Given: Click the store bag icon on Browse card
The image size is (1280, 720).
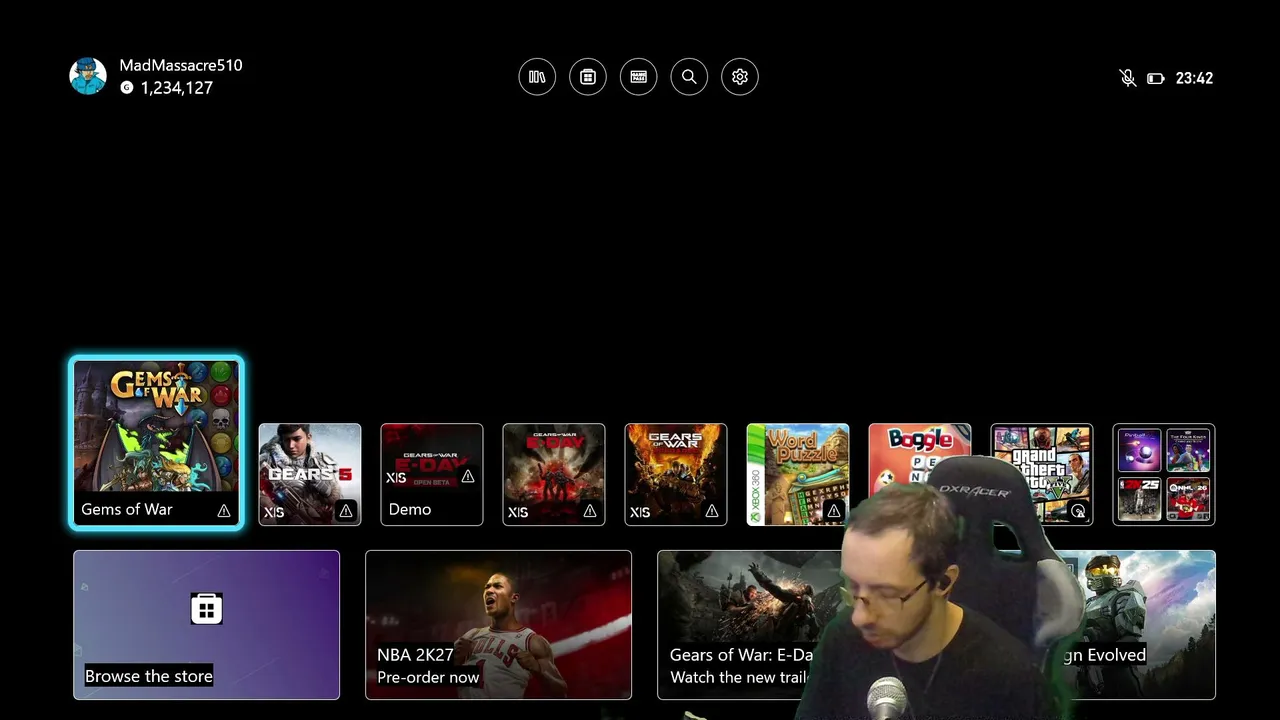Looking at the screenshot, I should pyautogui.click(x=206, y=608).
